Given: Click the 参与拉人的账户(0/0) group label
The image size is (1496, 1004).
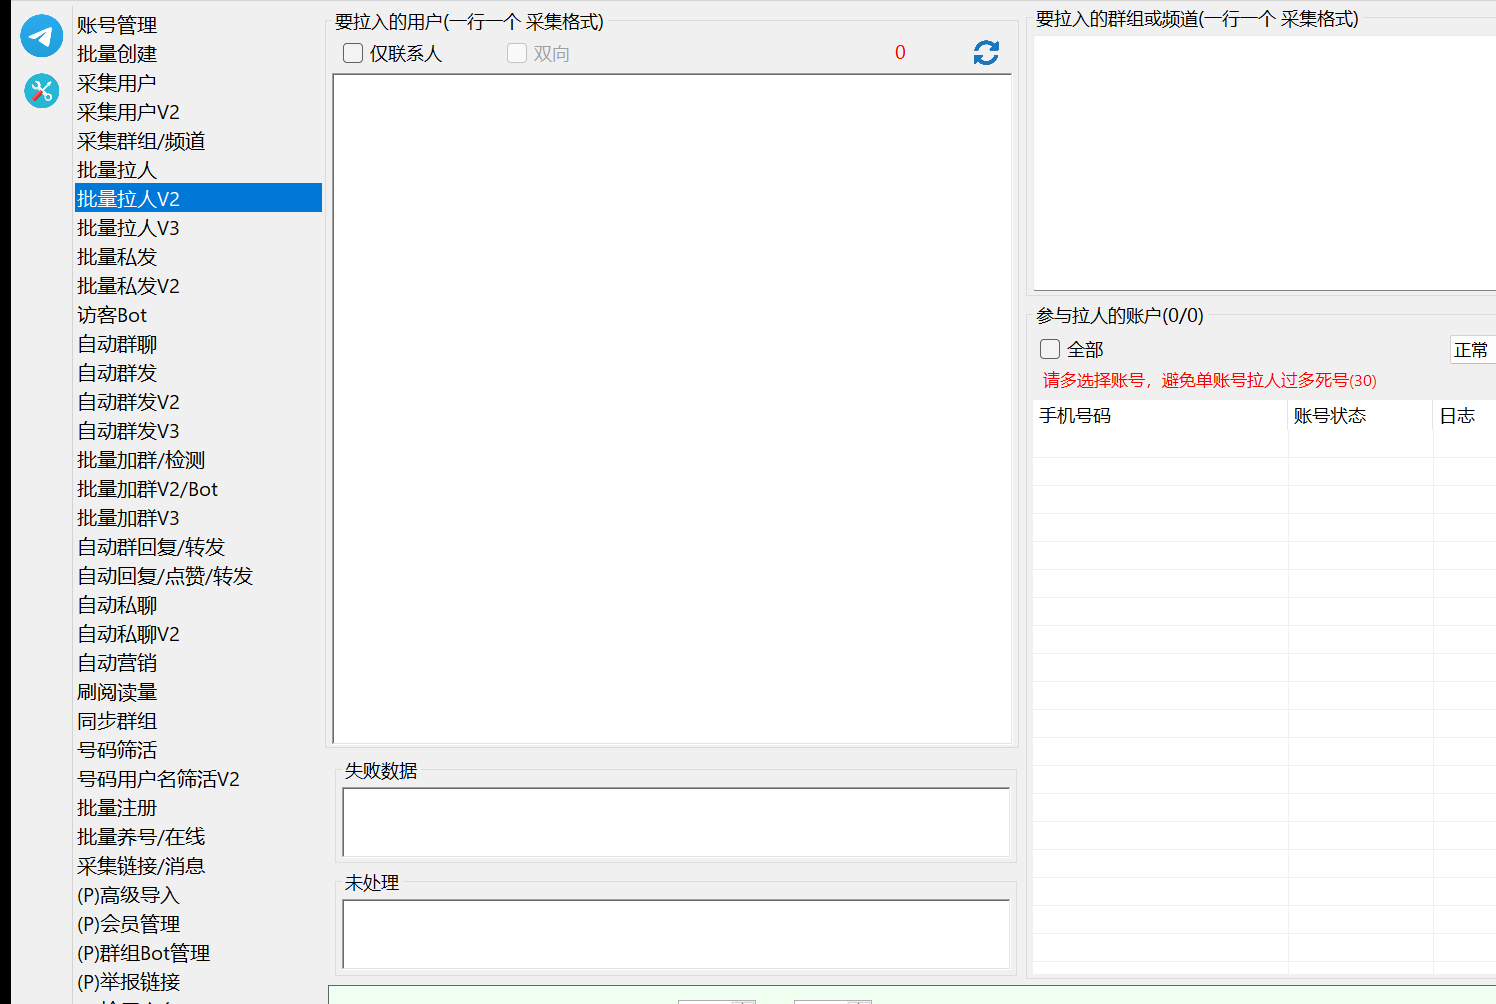Looking at the screenshot, I should click(1120, 316).
